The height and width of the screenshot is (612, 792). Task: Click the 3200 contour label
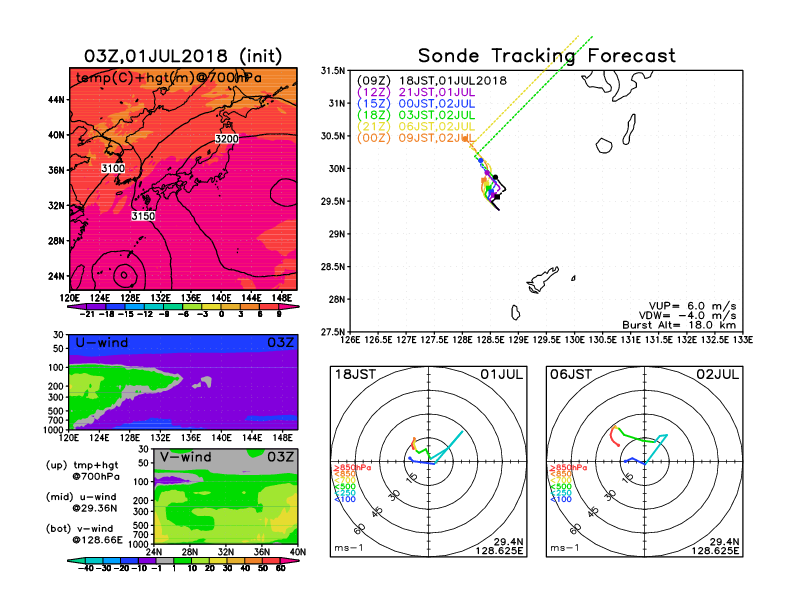[227, 138]
